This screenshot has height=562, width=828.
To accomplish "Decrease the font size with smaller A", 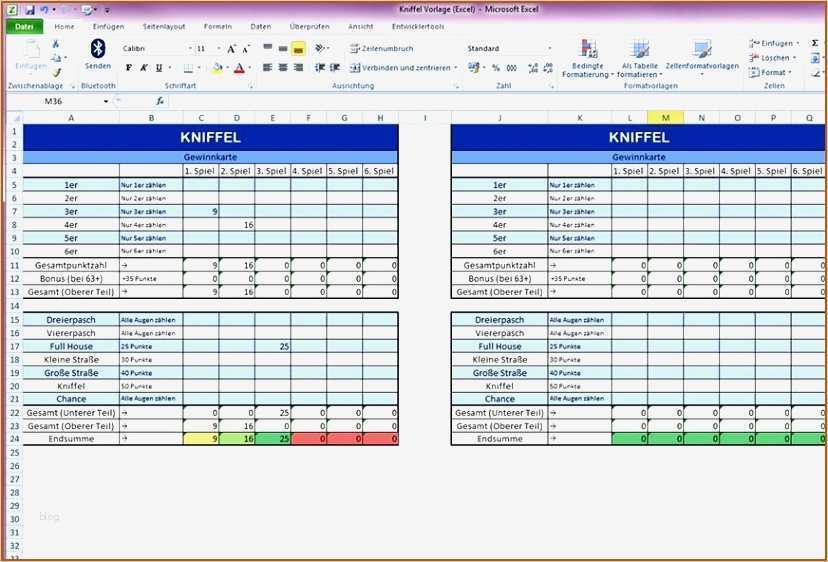I will [246, 49].
